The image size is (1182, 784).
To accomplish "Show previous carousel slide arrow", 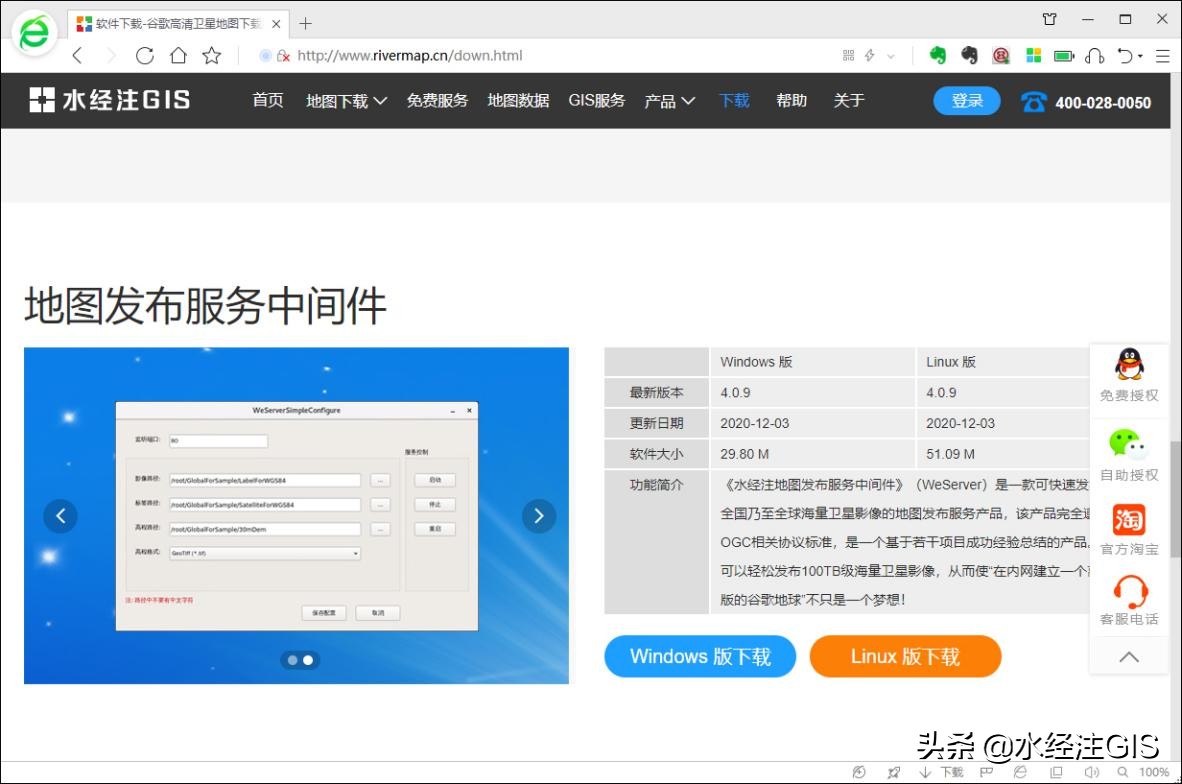I will (x=60, y=516).
